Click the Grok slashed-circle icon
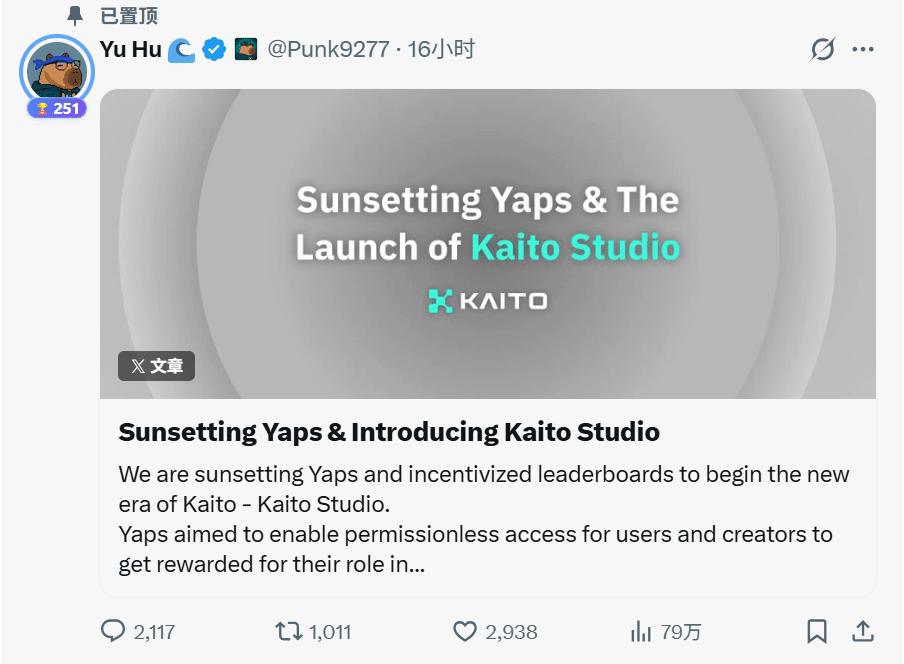Screen dimensions: 904x664 (822, 49)
